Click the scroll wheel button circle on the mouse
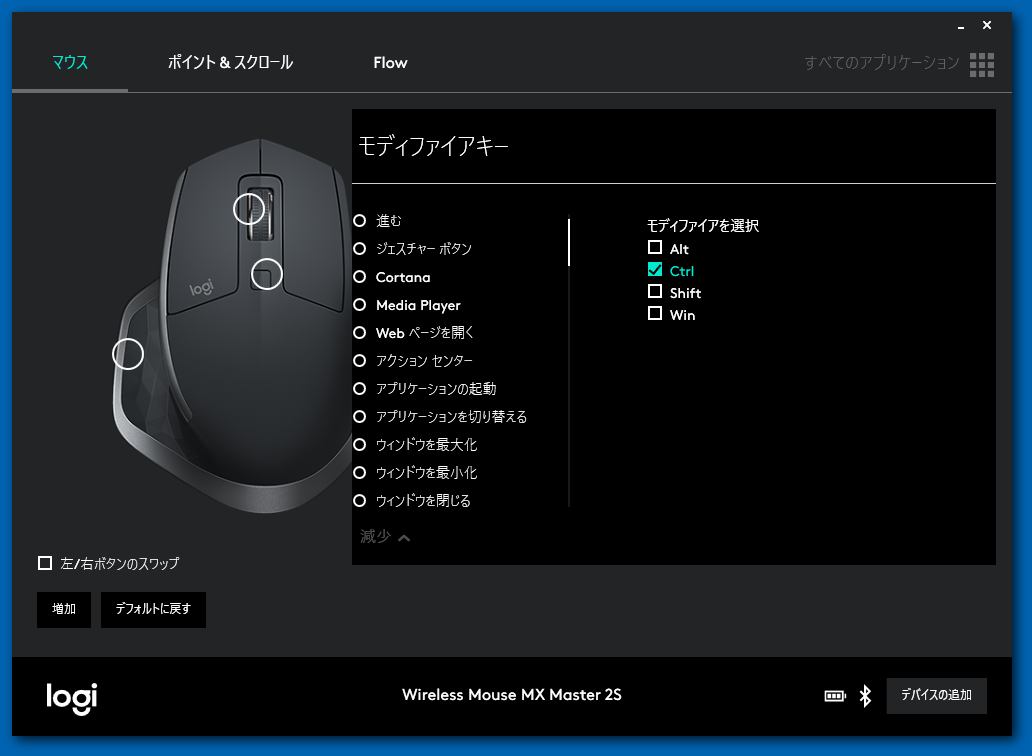The height and width of the screenshot is (756, 1032). click(250, 209)
